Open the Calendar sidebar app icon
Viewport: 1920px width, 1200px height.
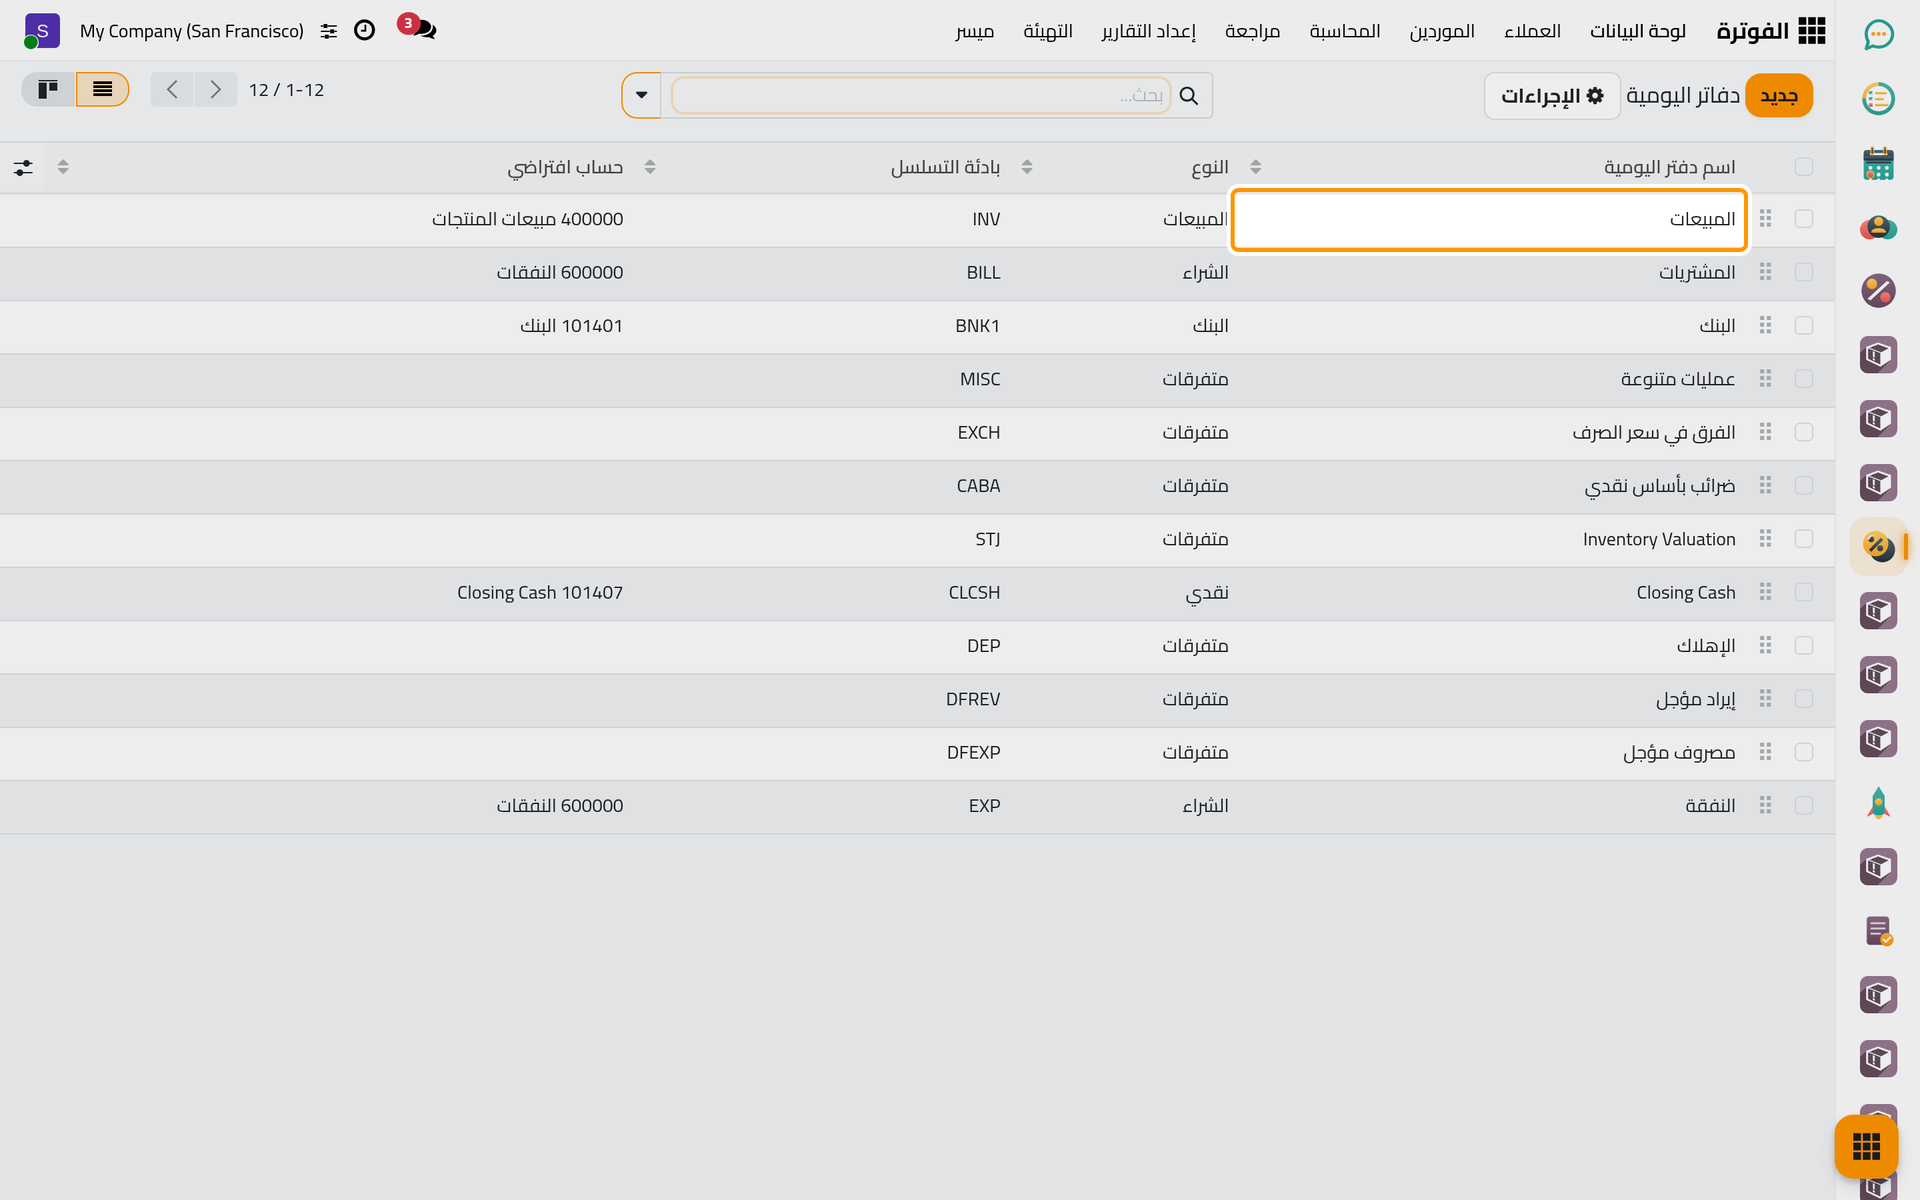[1878, 163]
